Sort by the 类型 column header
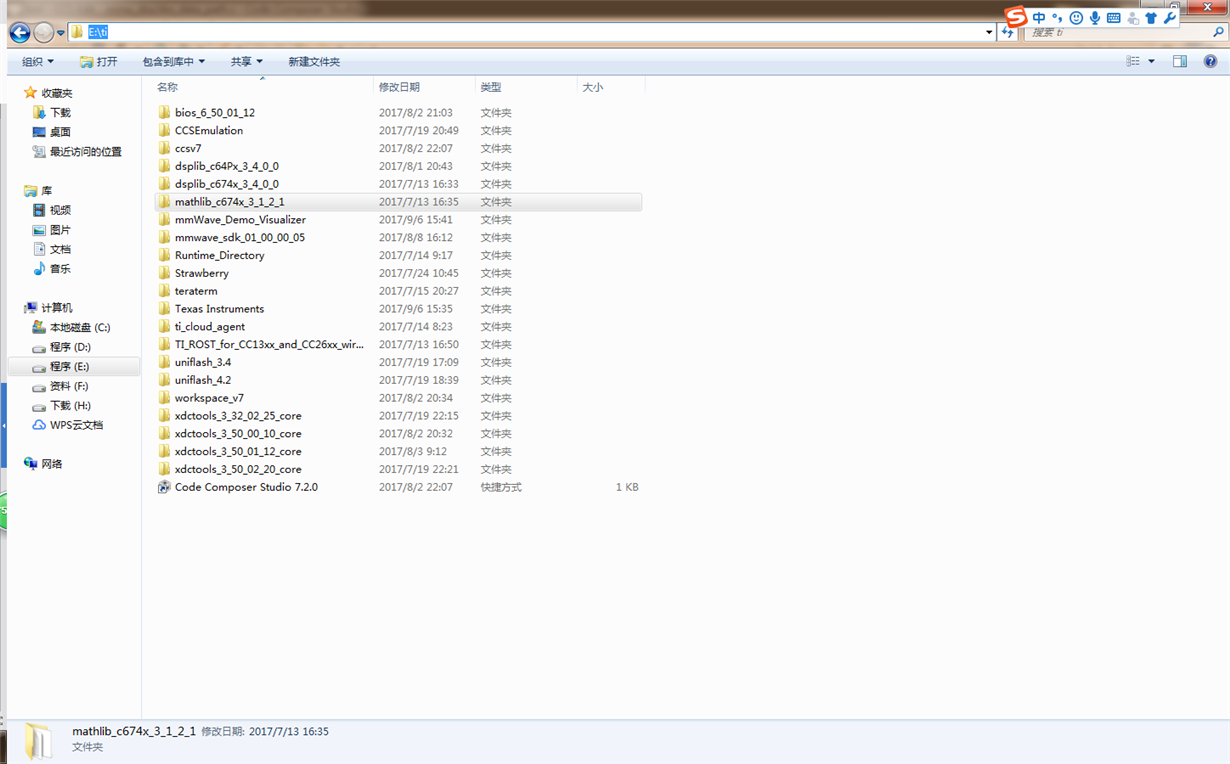This screenshot has width=1230, height=764. click(x=490, y=88)
